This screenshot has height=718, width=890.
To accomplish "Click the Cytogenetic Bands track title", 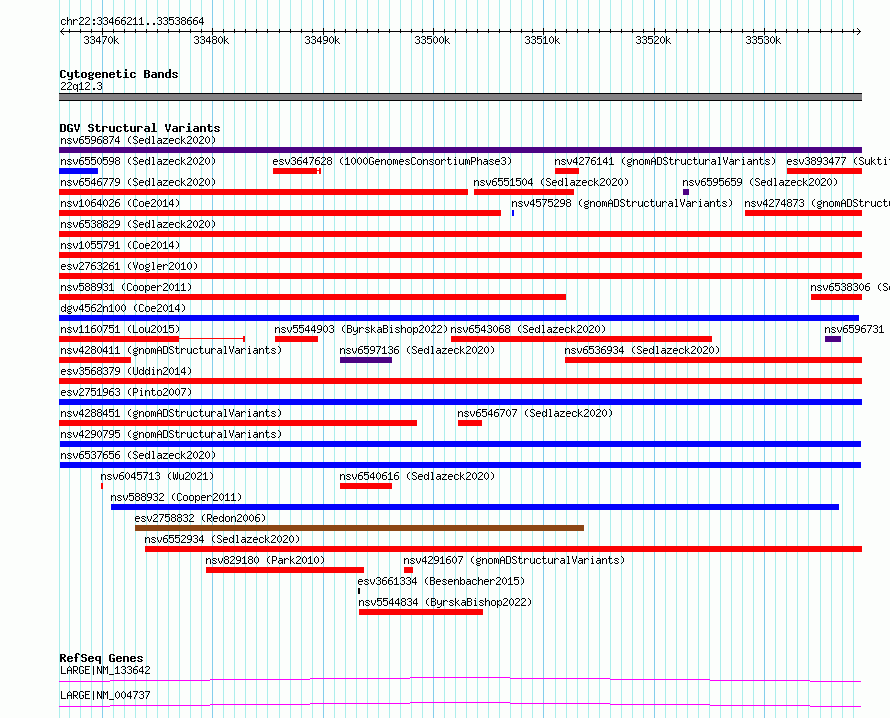I will [119, 74].
